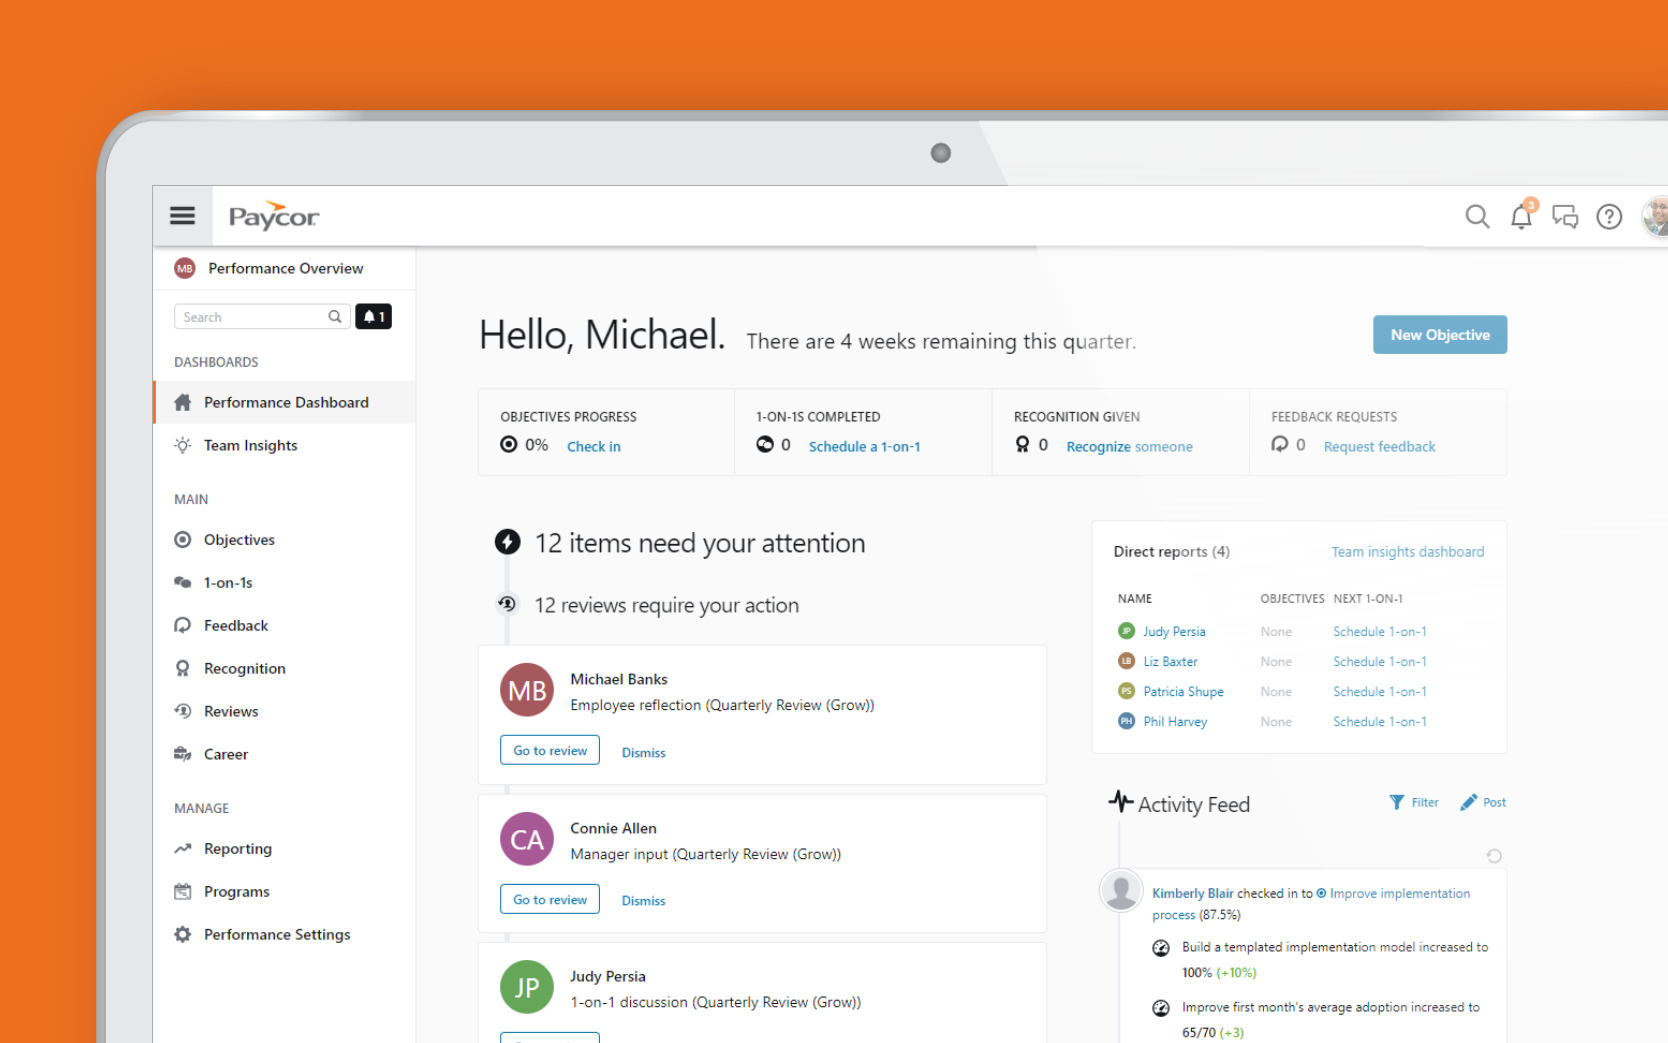Open the notifications bell in top bar
1668x1043 pixels.
coord(1521,215)
